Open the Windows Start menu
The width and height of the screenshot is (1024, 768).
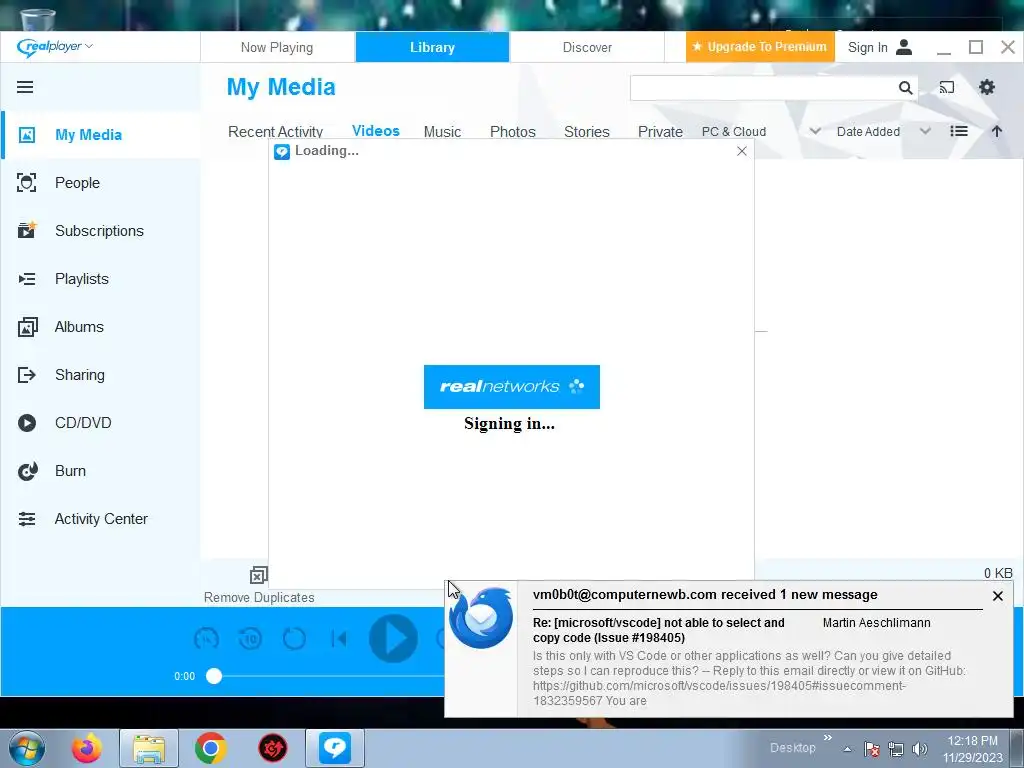coord(27,748)
